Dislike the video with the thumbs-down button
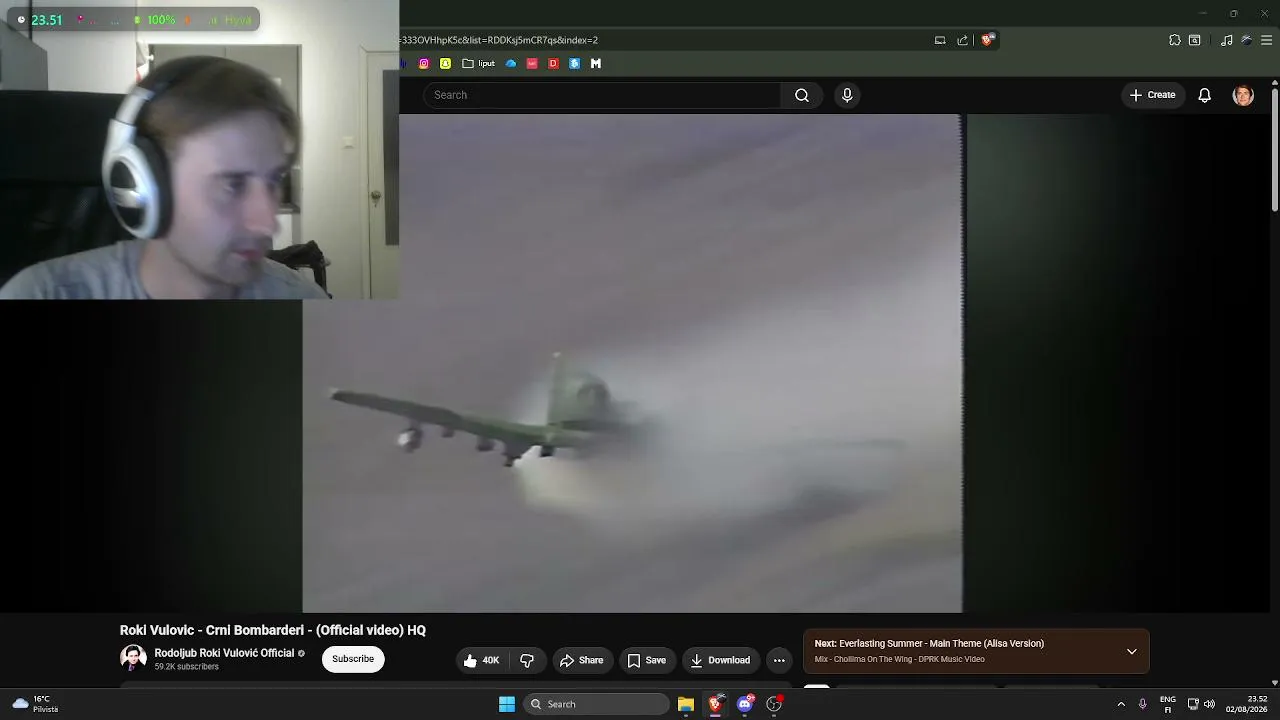This screenshot has width=1280, height=720. (x=527, y=660)
